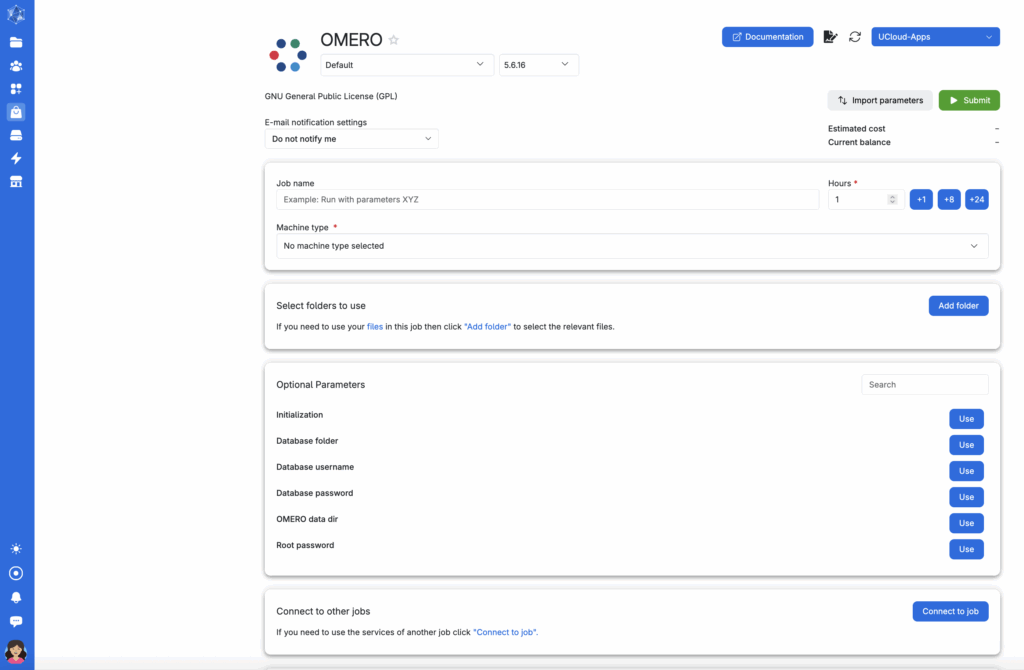
Task: Open the chat bubble support icon
Action: coord(16,622)
